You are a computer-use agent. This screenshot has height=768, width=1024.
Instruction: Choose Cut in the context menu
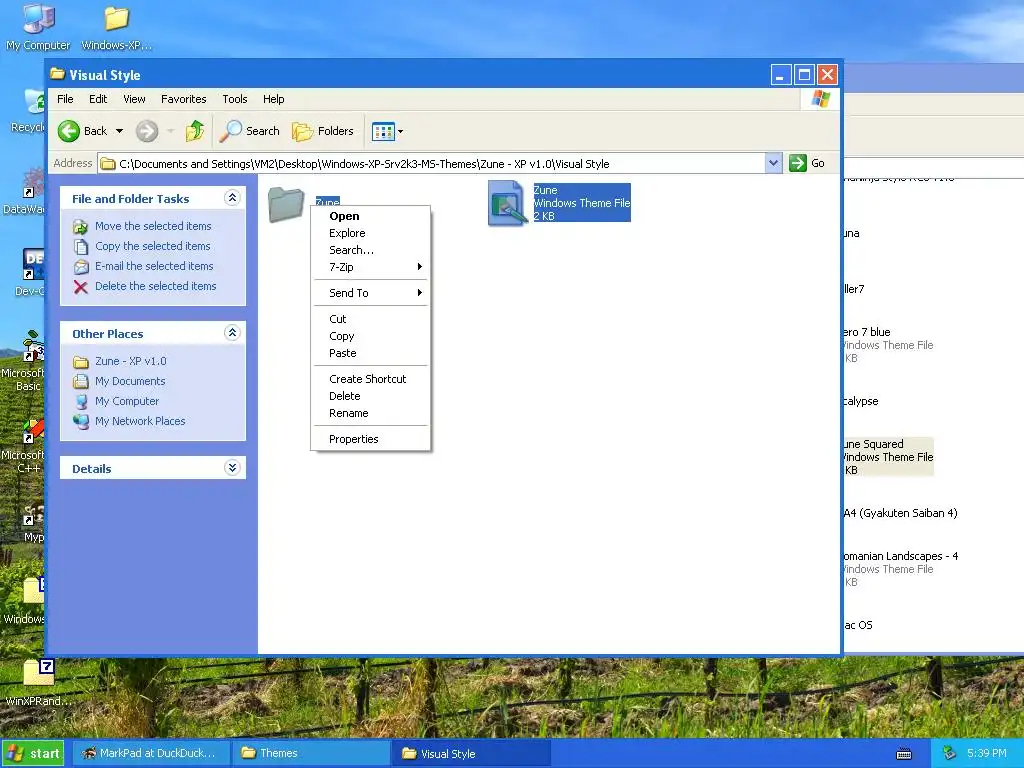tap(370, 319)
